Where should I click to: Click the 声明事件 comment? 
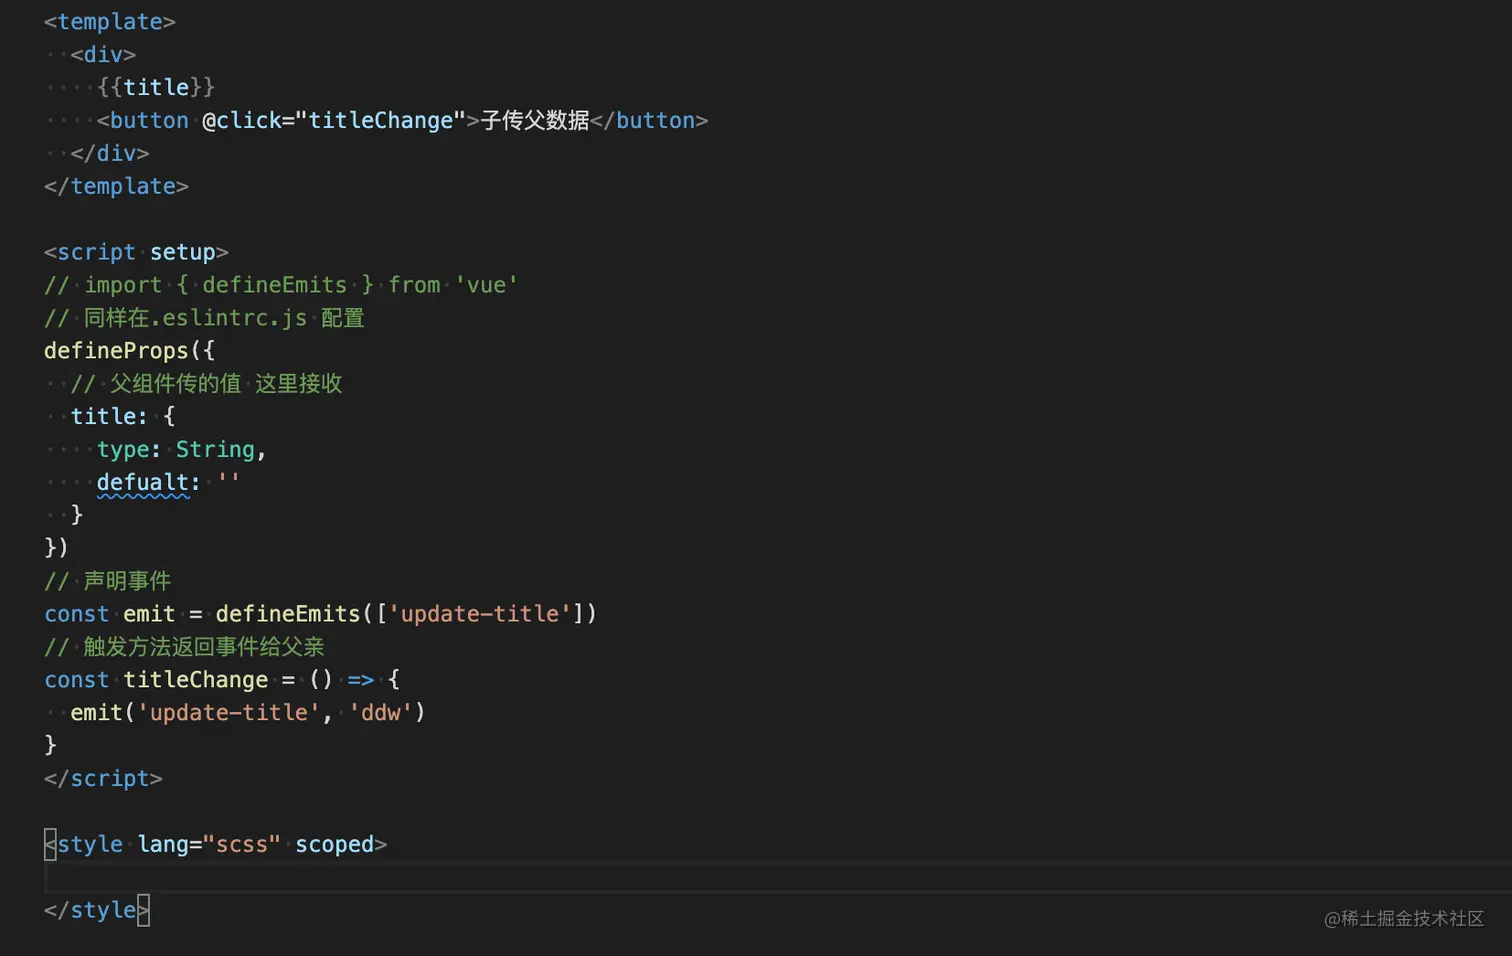(x=108, y=581)
